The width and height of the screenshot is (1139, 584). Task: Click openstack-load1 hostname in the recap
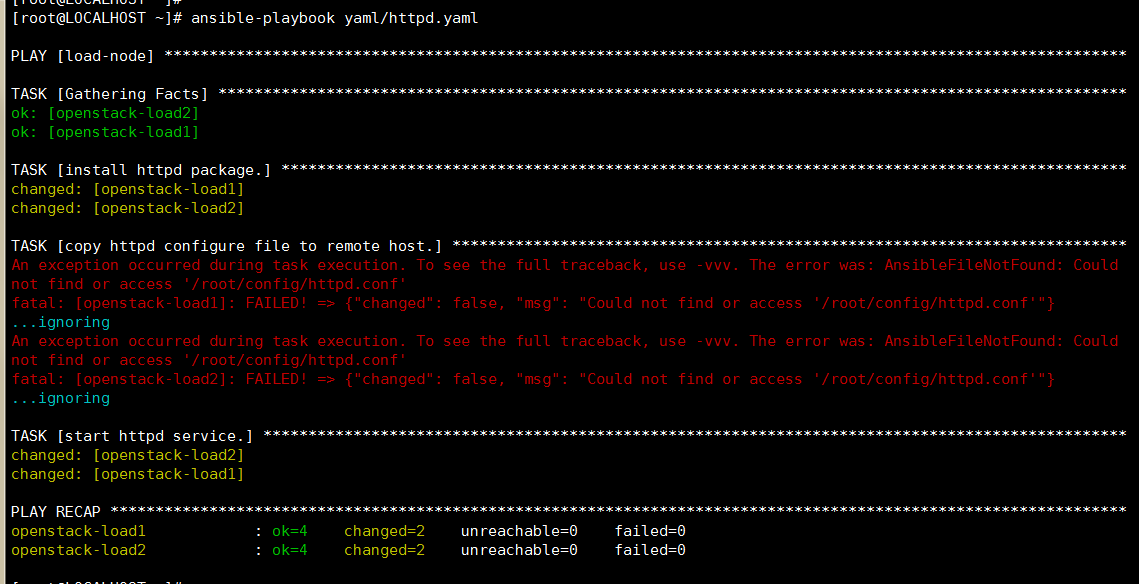click(78, 531)
